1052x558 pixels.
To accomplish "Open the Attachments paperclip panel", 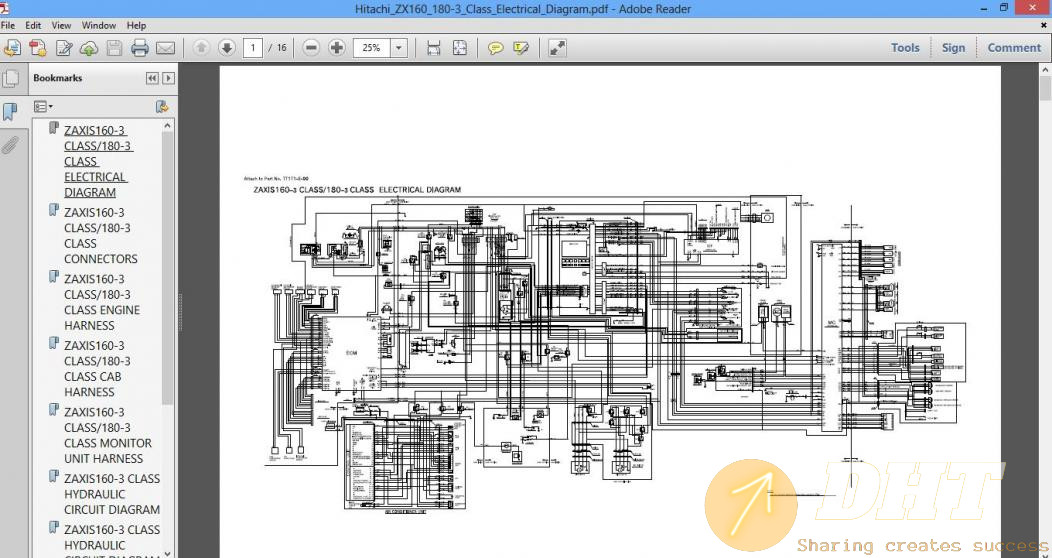I will coord(9,144).
